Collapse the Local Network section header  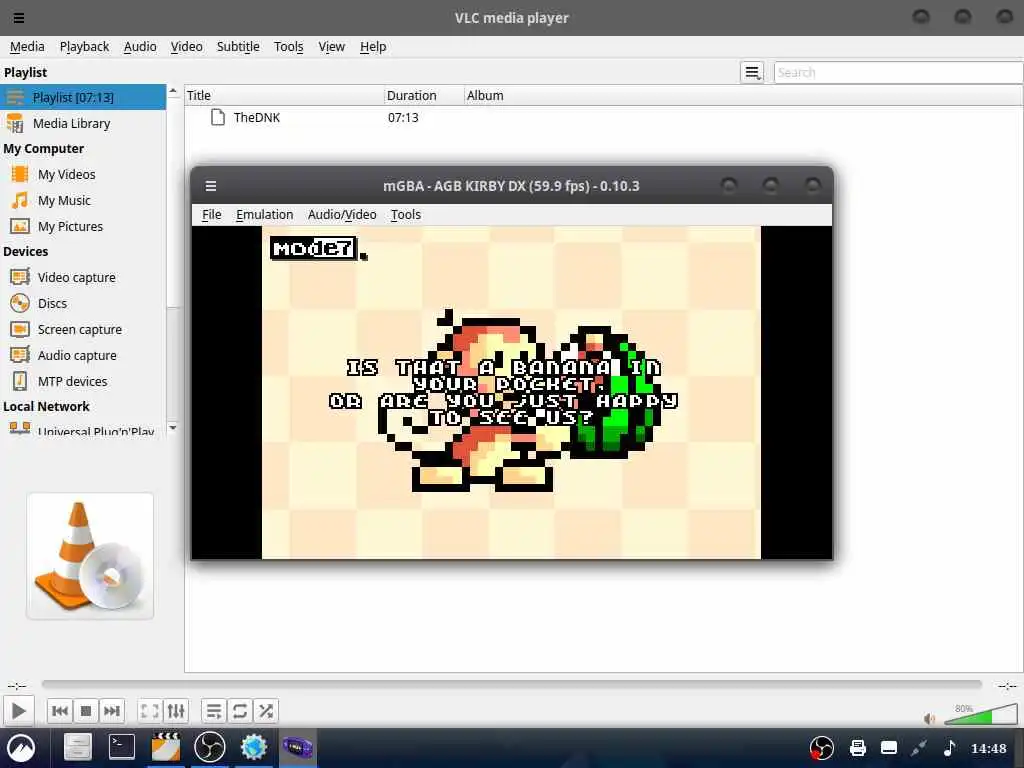click(46, 406)
